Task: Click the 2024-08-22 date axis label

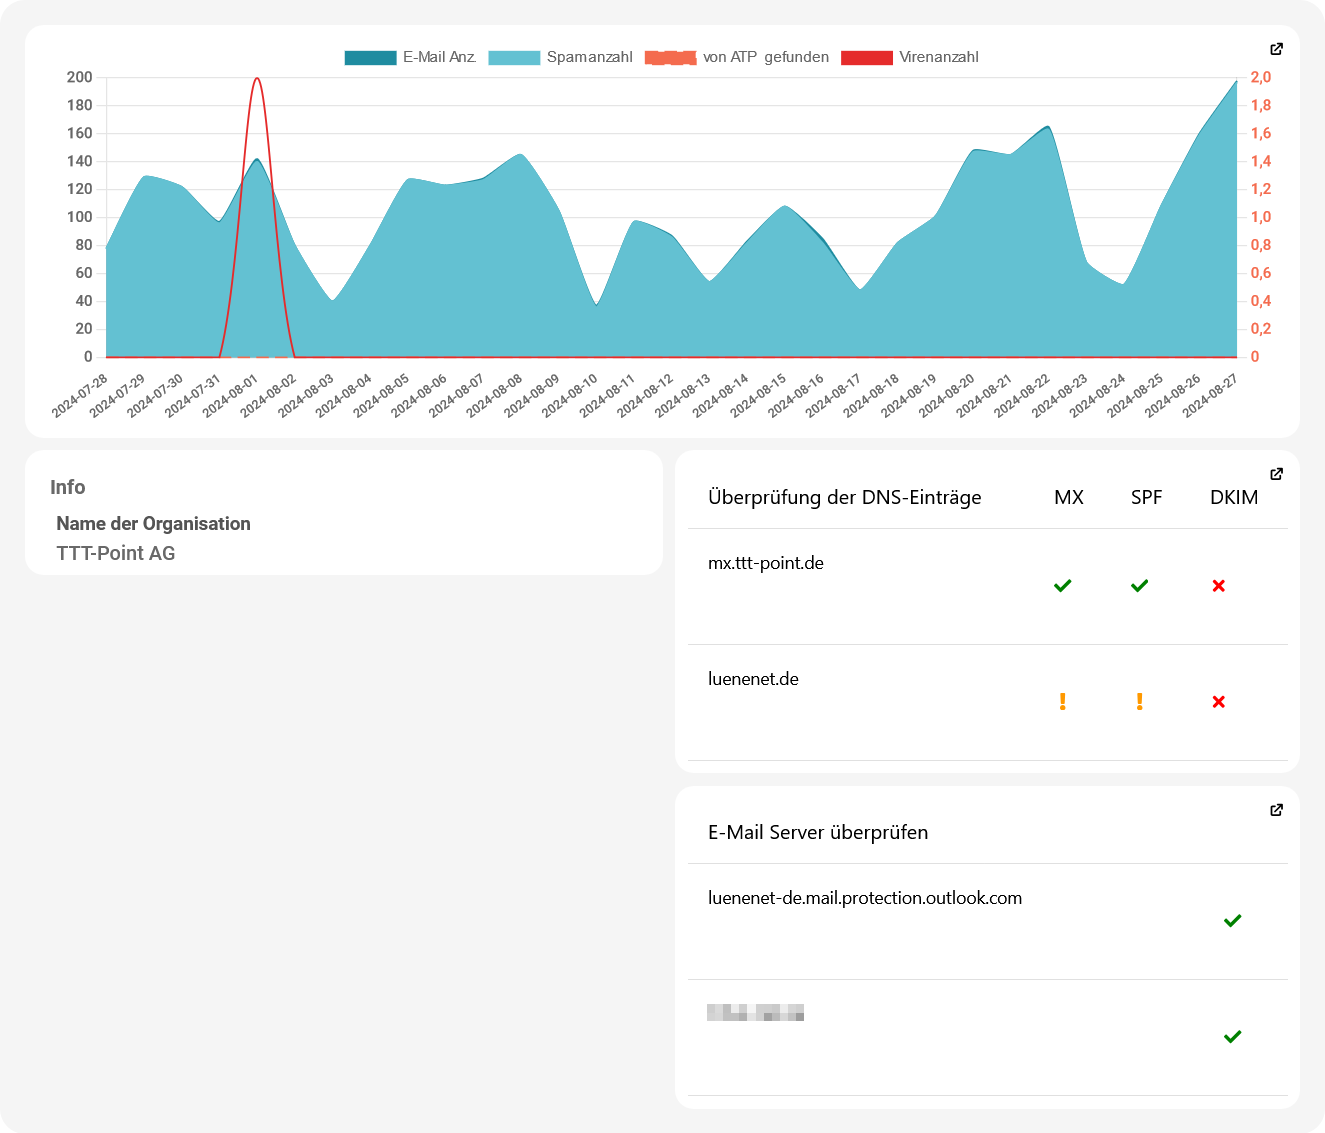Action: pyautogui.click(x=1021, y=396)
